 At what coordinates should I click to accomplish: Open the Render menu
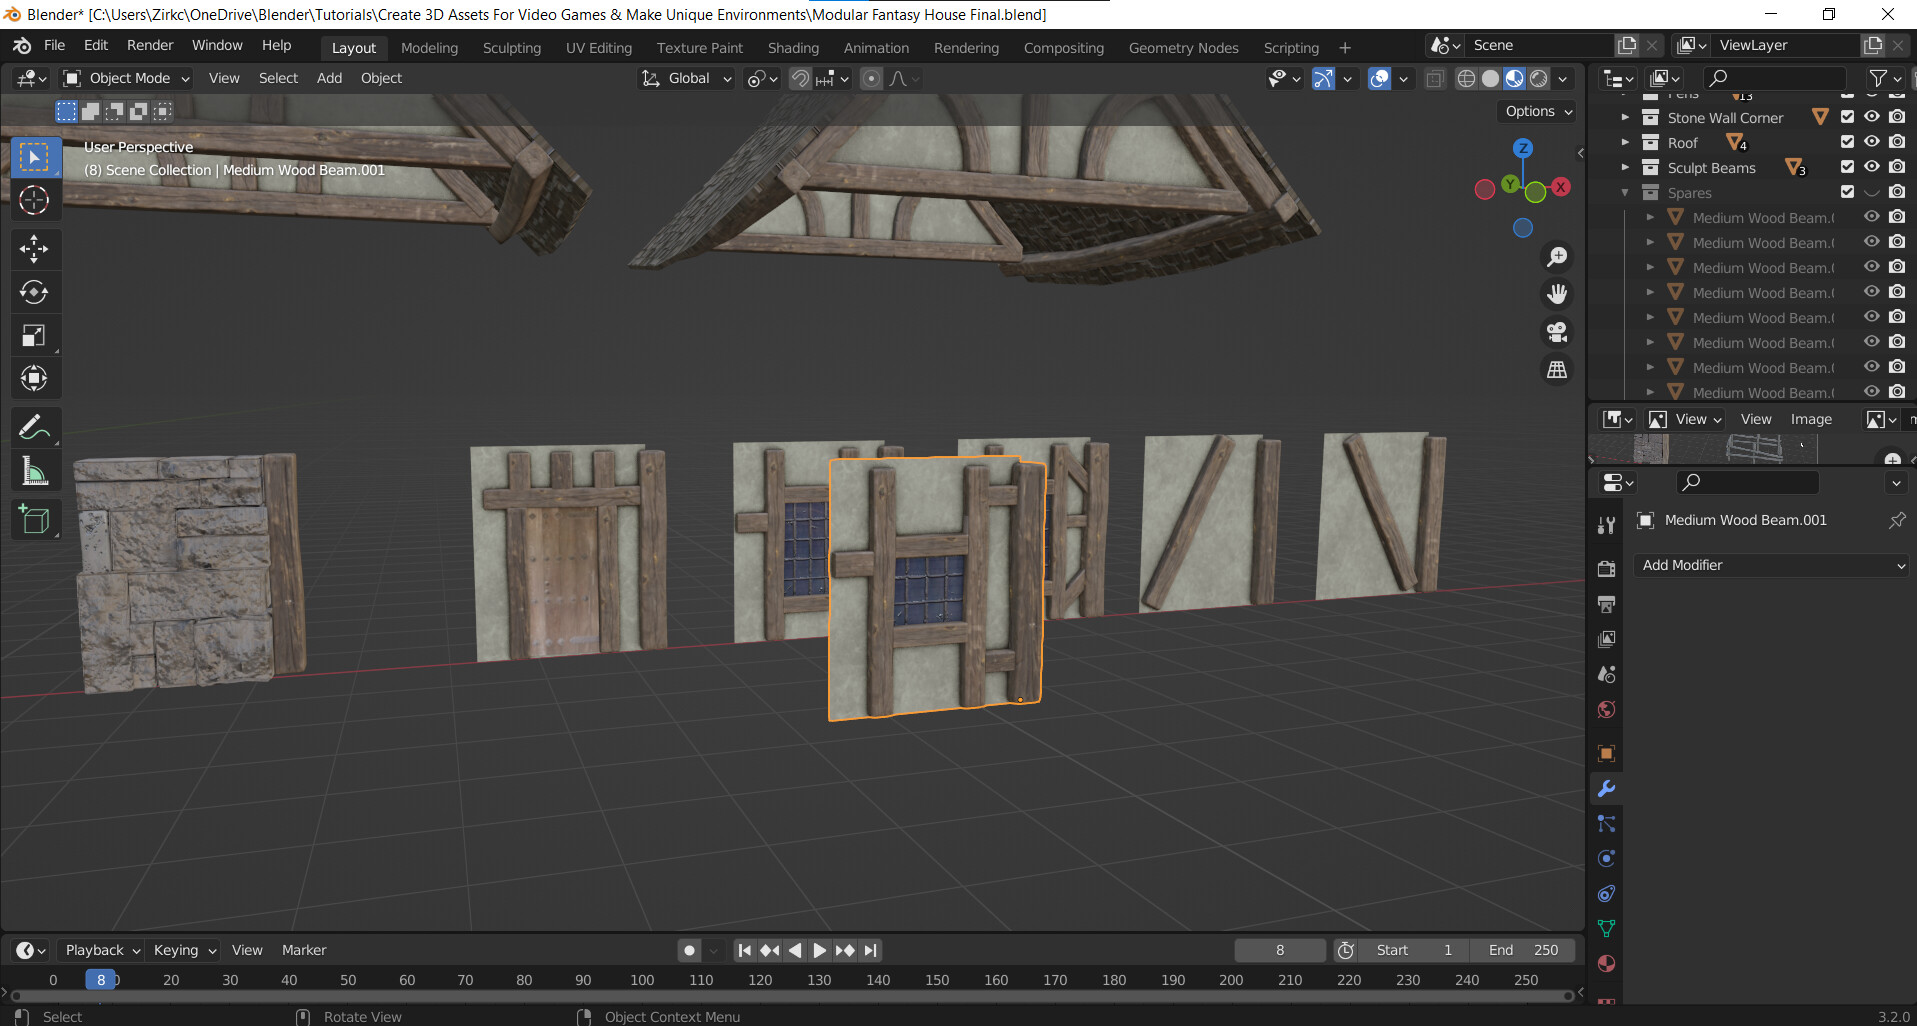tap(150, 45)
